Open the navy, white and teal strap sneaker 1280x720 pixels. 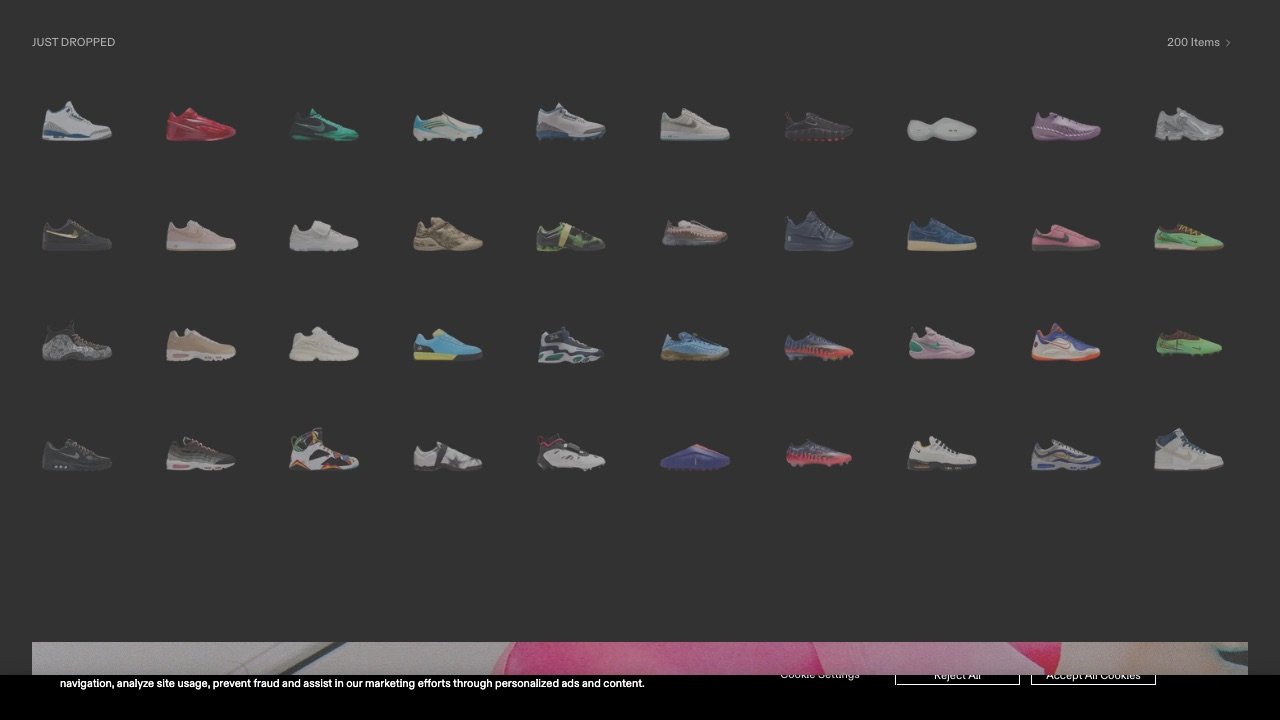pos(571,345)
